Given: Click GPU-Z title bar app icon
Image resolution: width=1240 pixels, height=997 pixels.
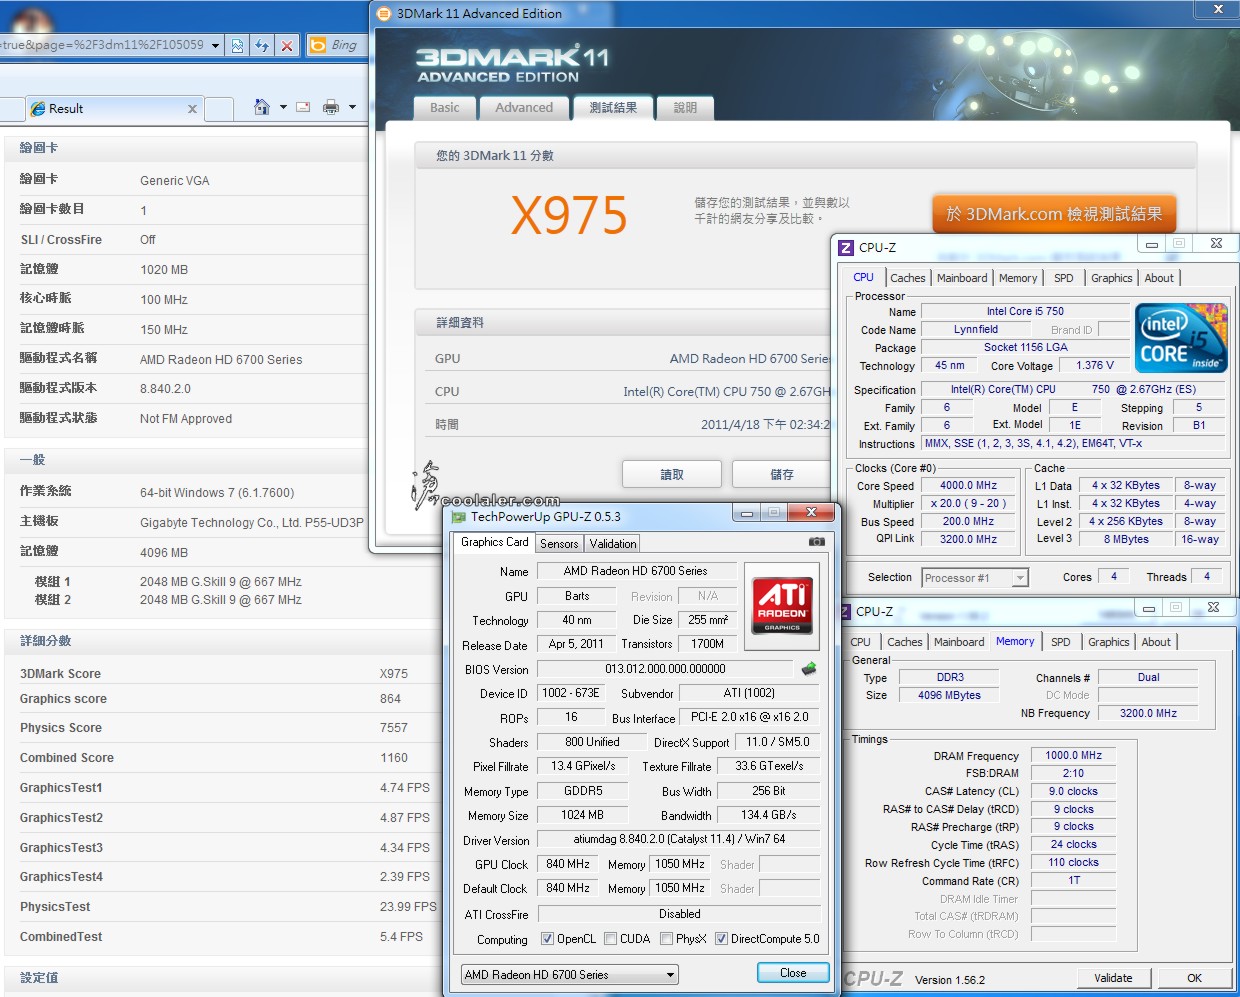Looking at the screenshot, I should pyautogui.click(x=459, y=517).
